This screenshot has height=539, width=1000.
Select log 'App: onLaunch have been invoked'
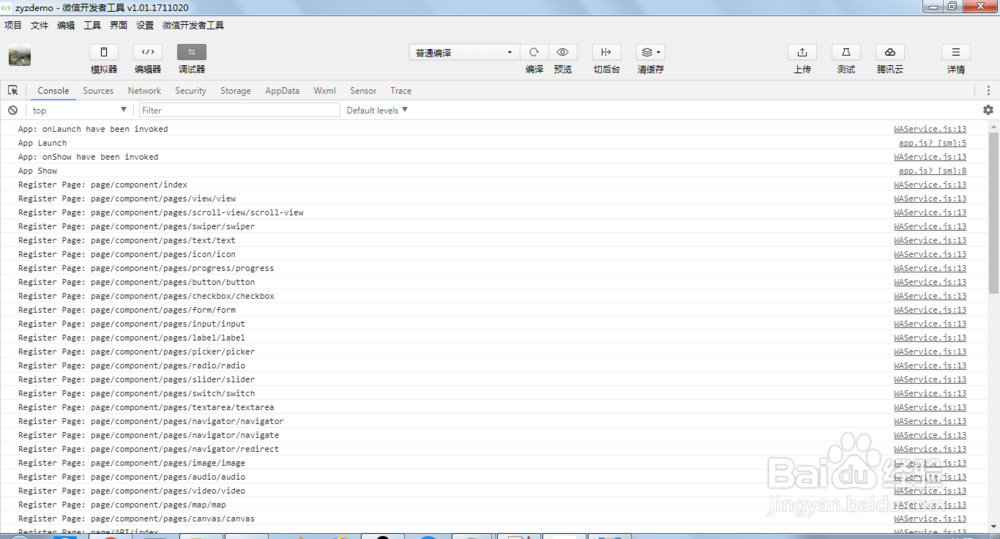tap(93, 129)
